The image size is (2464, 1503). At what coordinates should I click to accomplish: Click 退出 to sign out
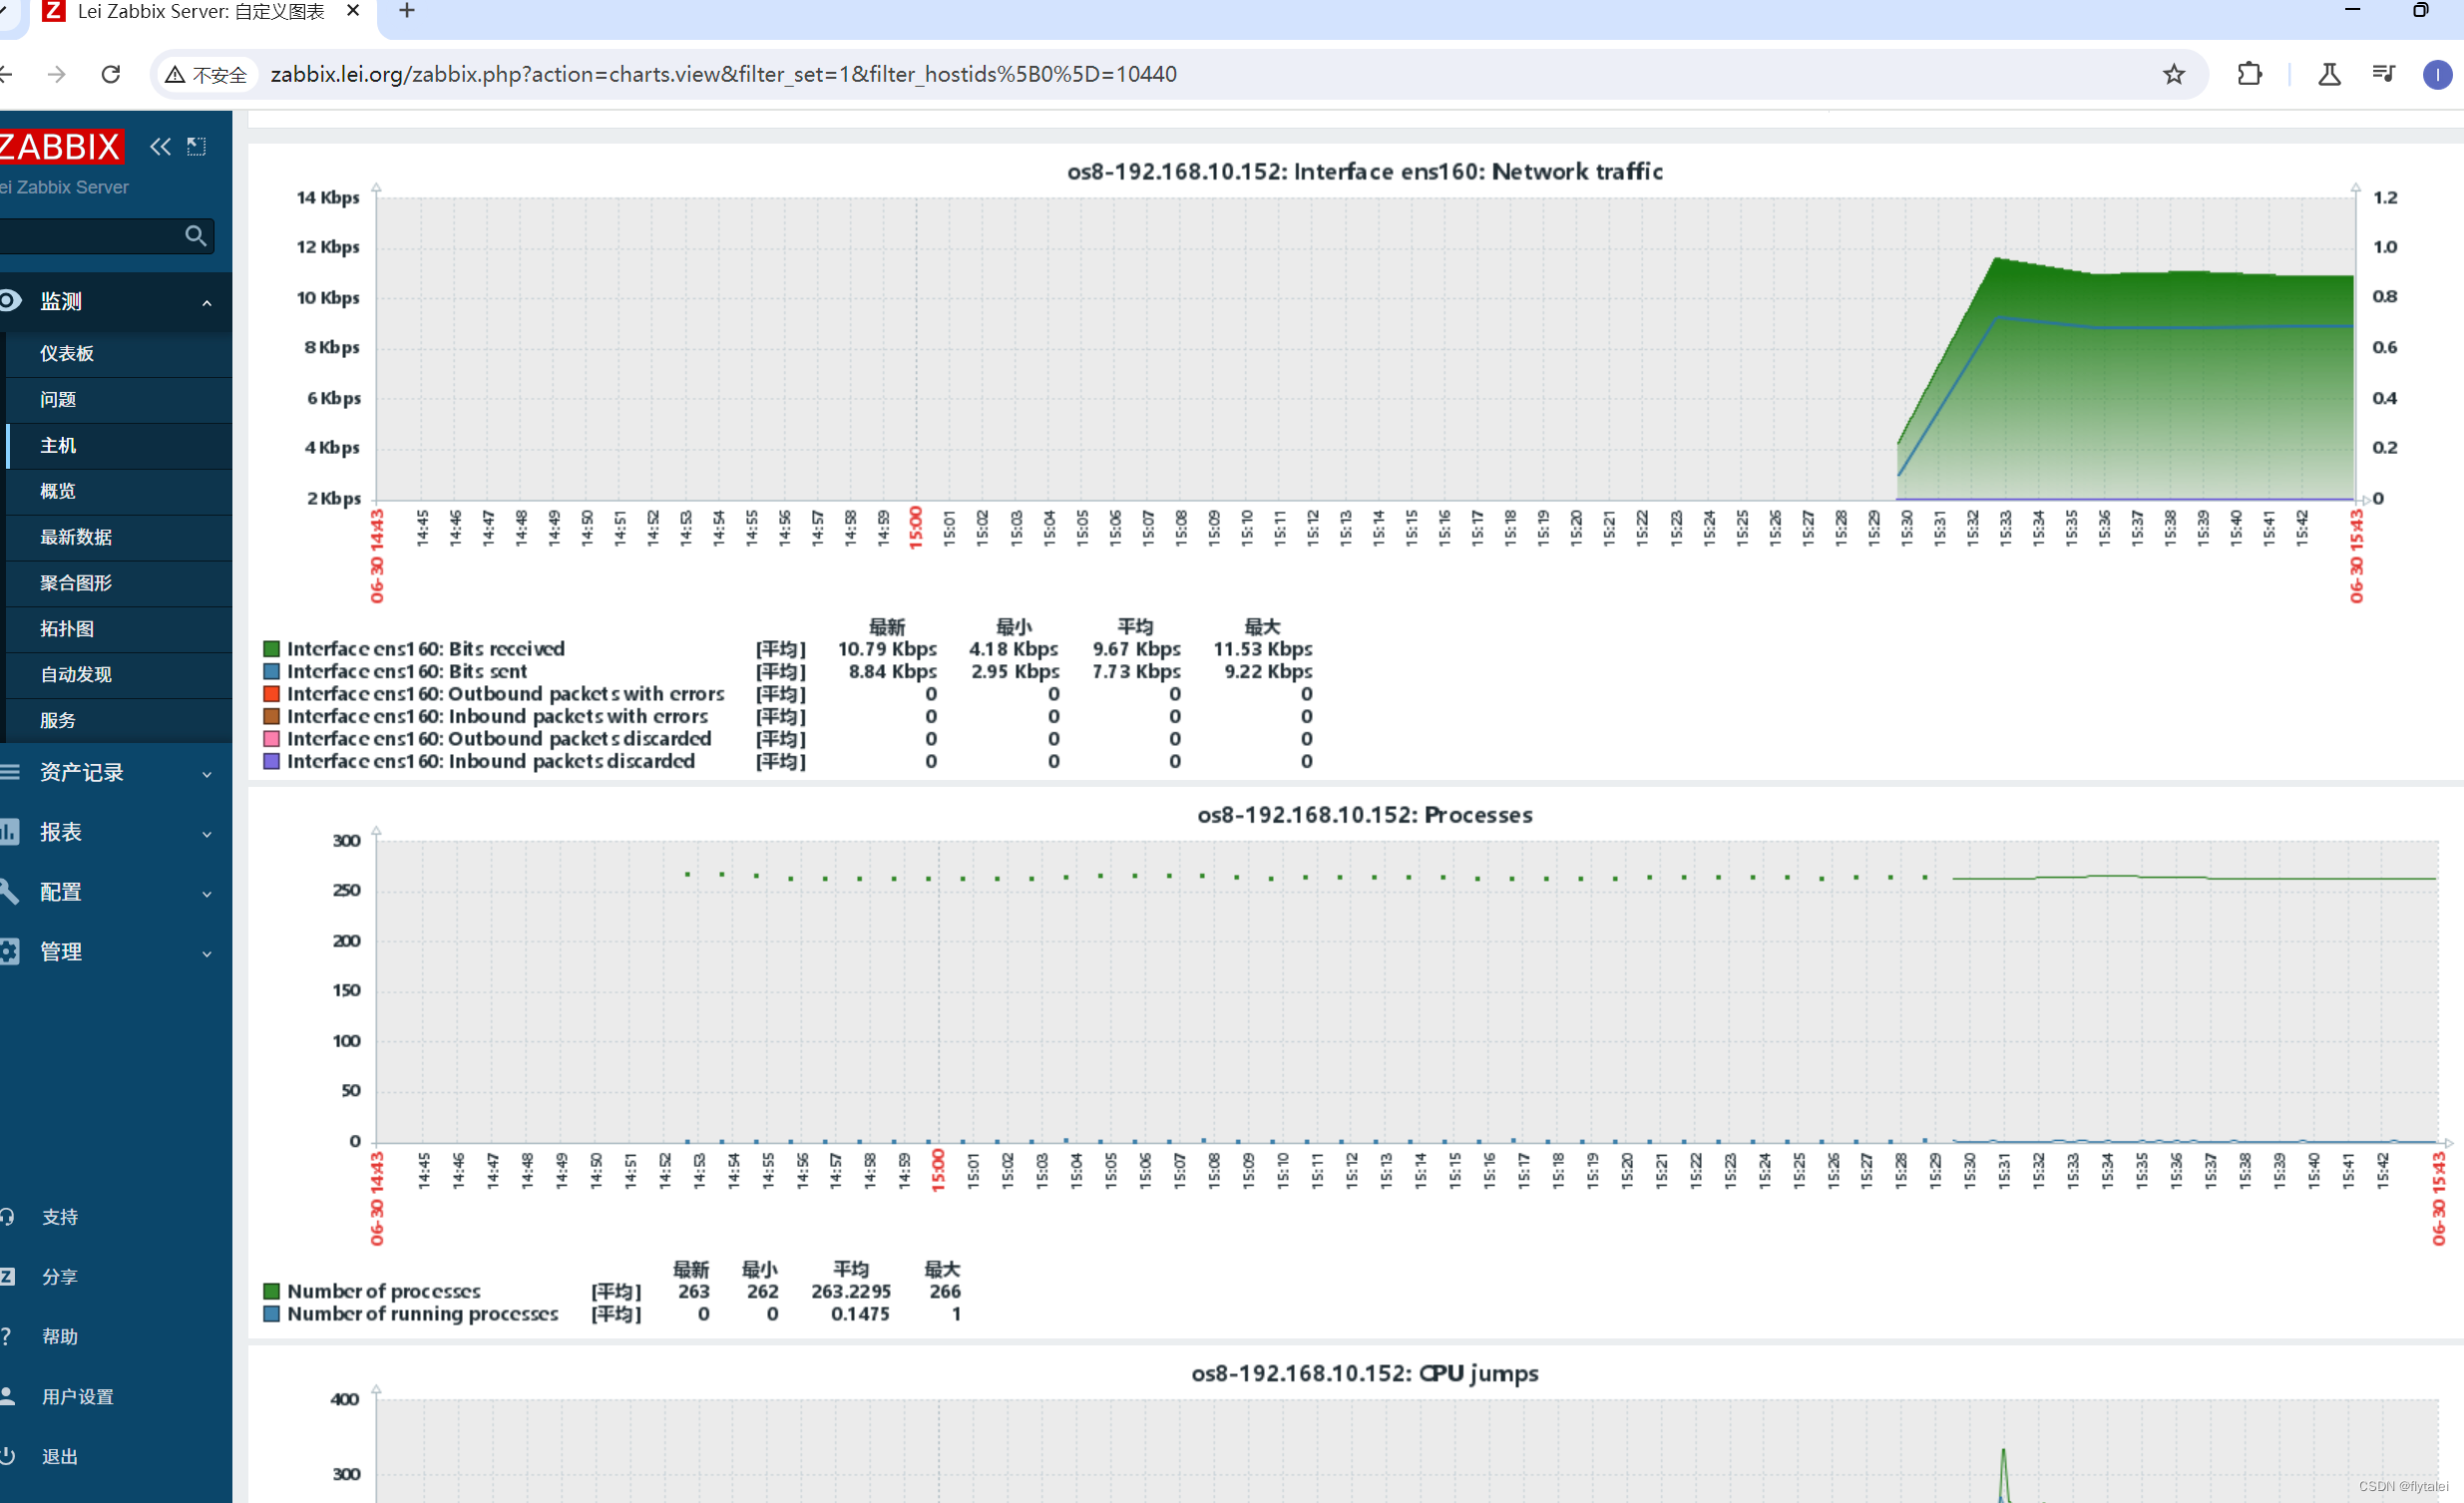pos(60,1457)
